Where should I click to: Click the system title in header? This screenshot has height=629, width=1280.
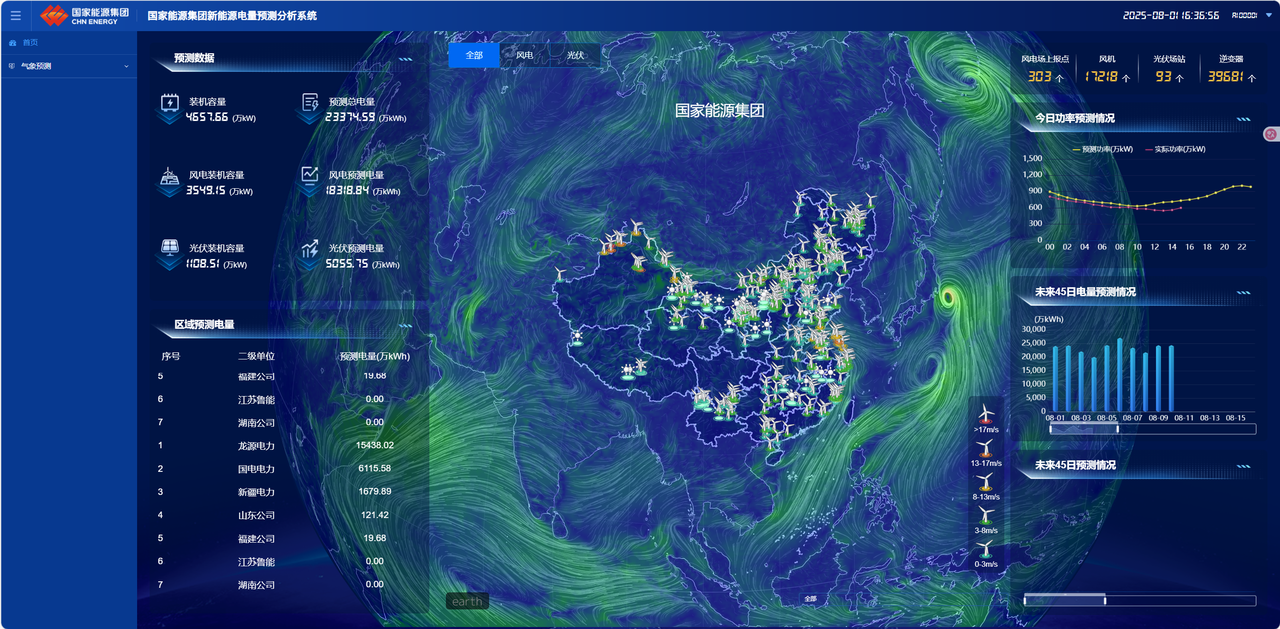coord(232,16)
